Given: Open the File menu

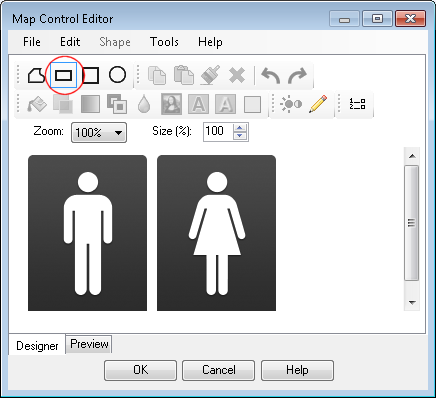Looking at the screenshot, I should pos(32,42).
